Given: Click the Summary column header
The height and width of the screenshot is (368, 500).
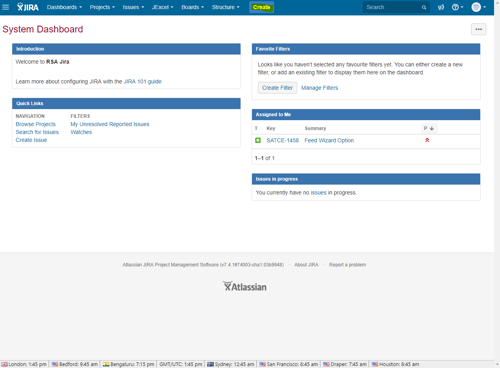Looking at the screenshot, I should click(x=315, y=128).
